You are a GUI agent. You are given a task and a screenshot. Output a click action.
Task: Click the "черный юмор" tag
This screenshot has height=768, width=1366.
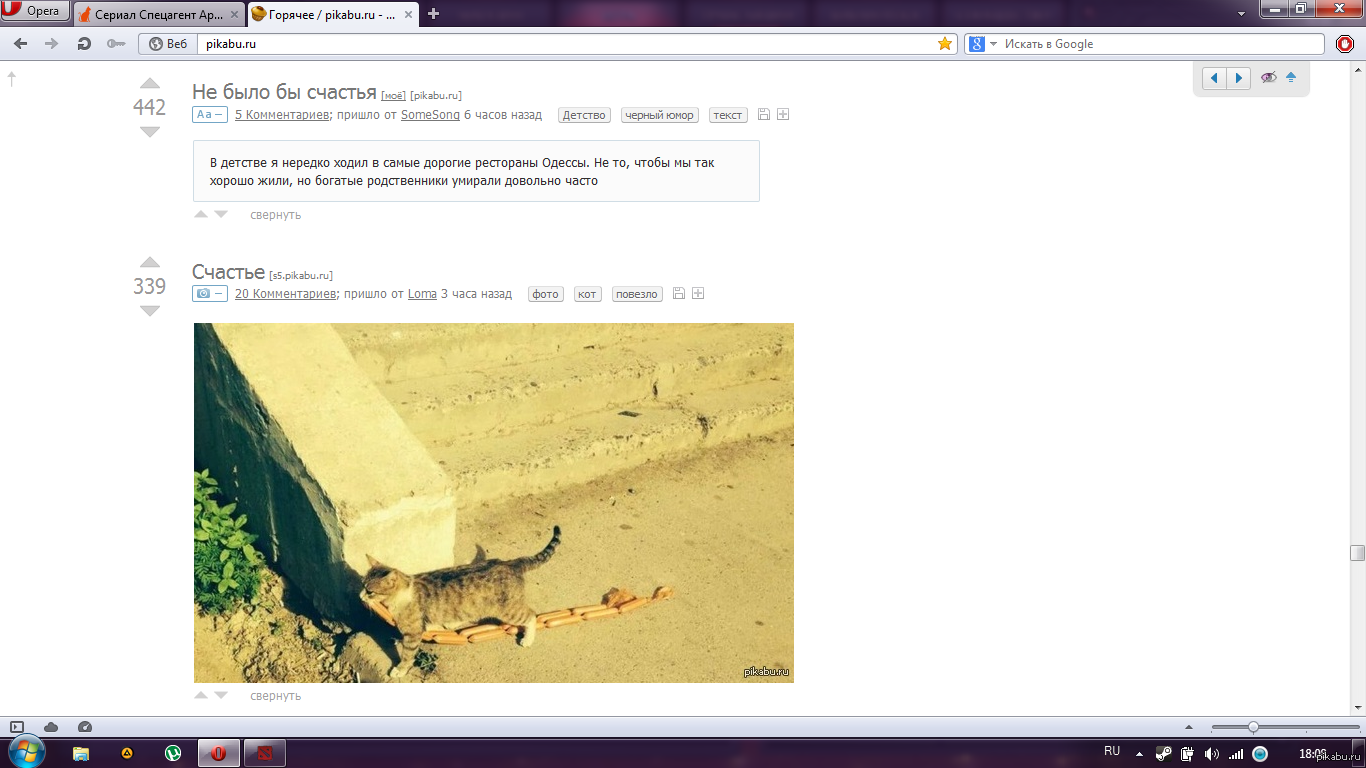point(659,115)
